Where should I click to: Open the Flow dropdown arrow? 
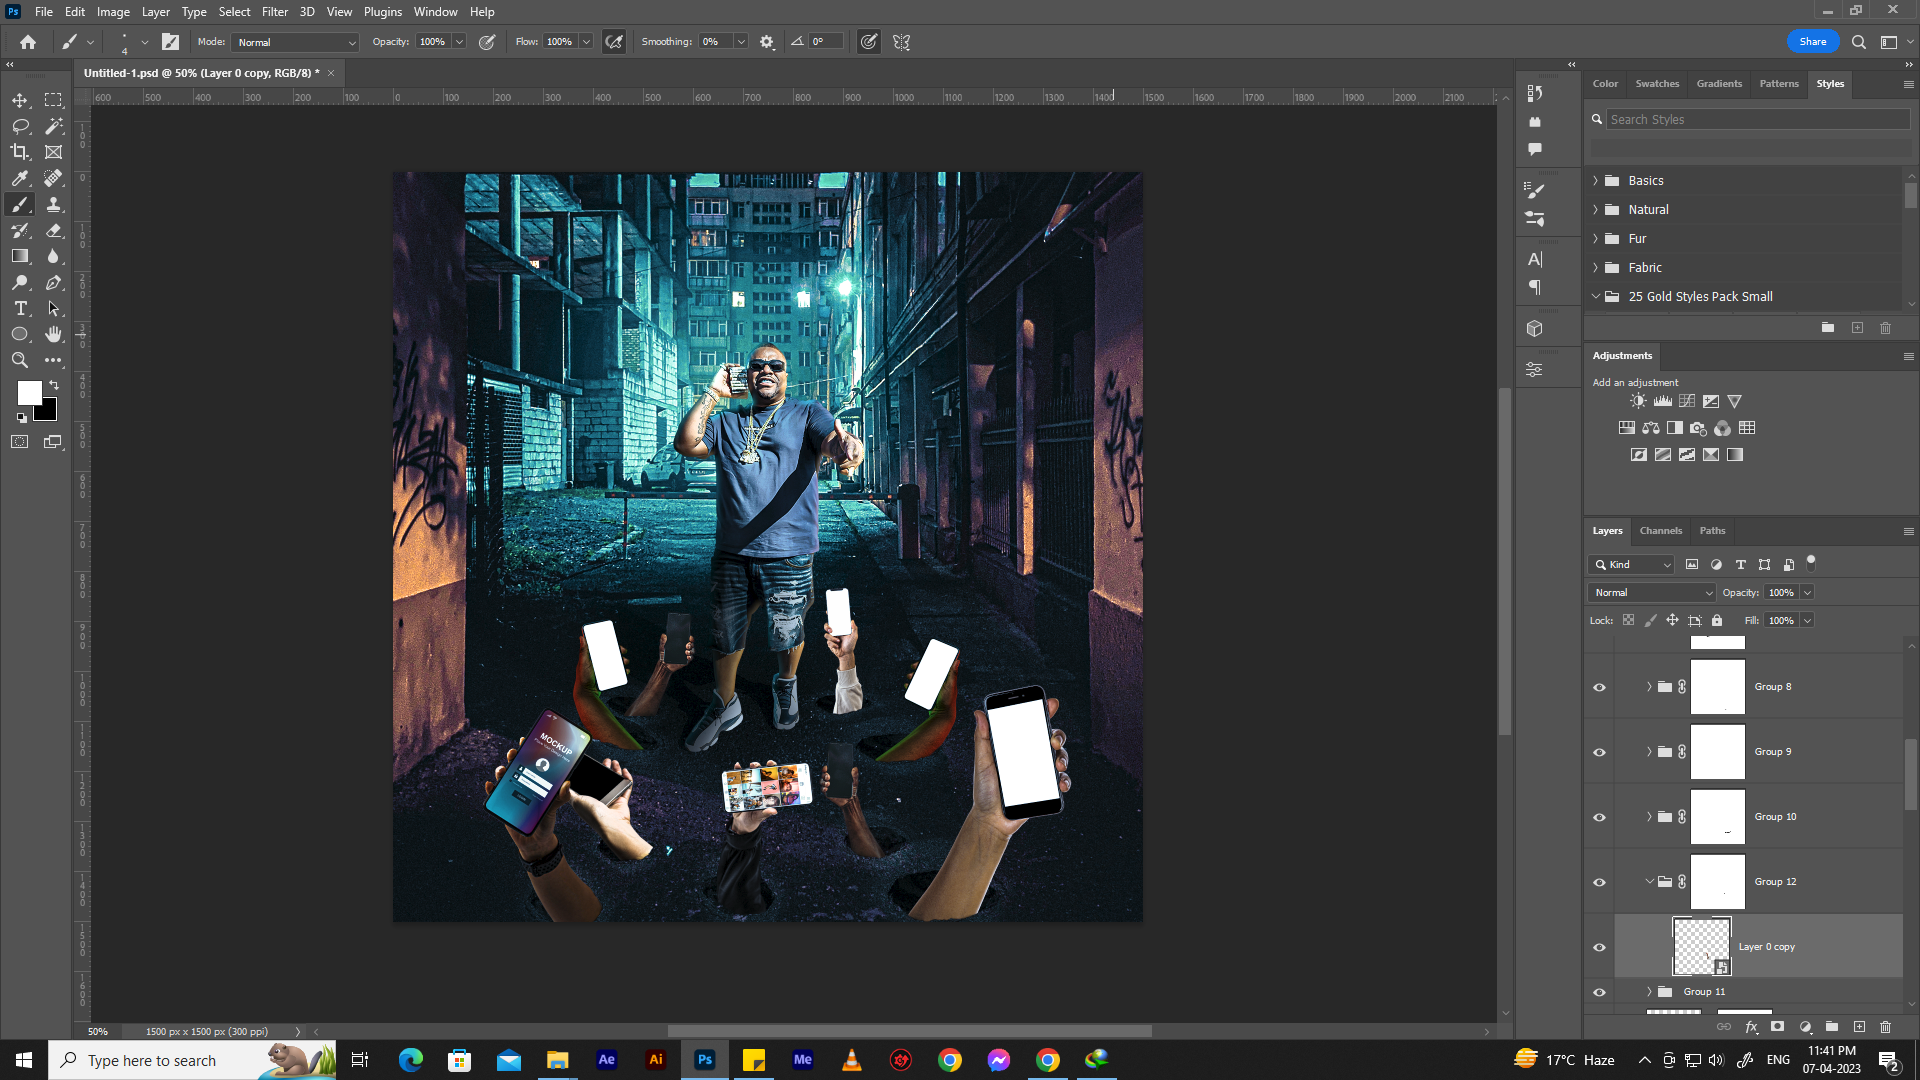tap(586, 42)
